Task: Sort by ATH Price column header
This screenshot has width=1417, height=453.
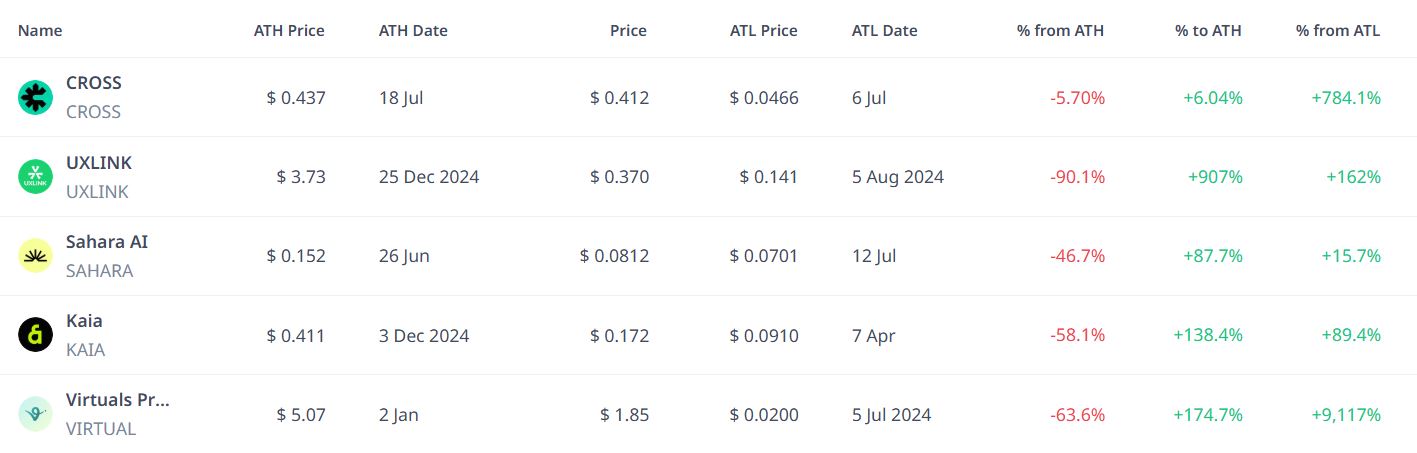Action: (x=289, y=31)
